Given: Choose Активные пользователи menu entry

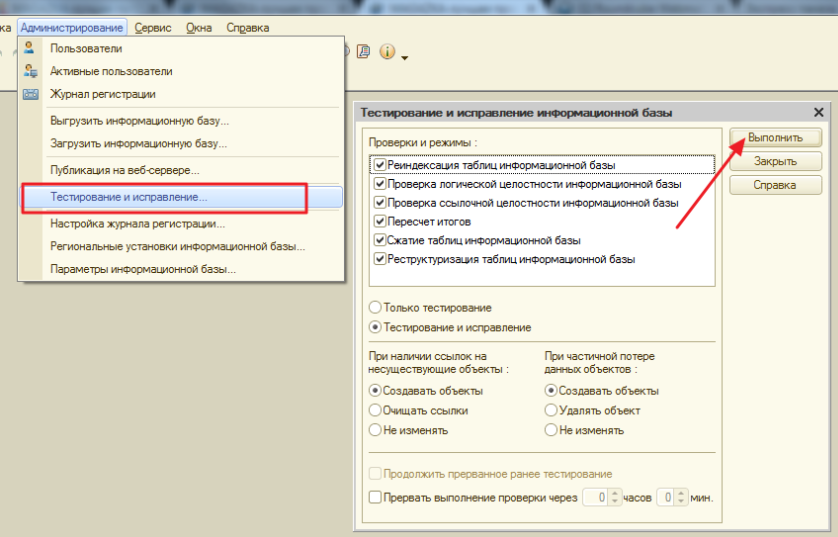Looking at the screenshot, I should (182, 71).
